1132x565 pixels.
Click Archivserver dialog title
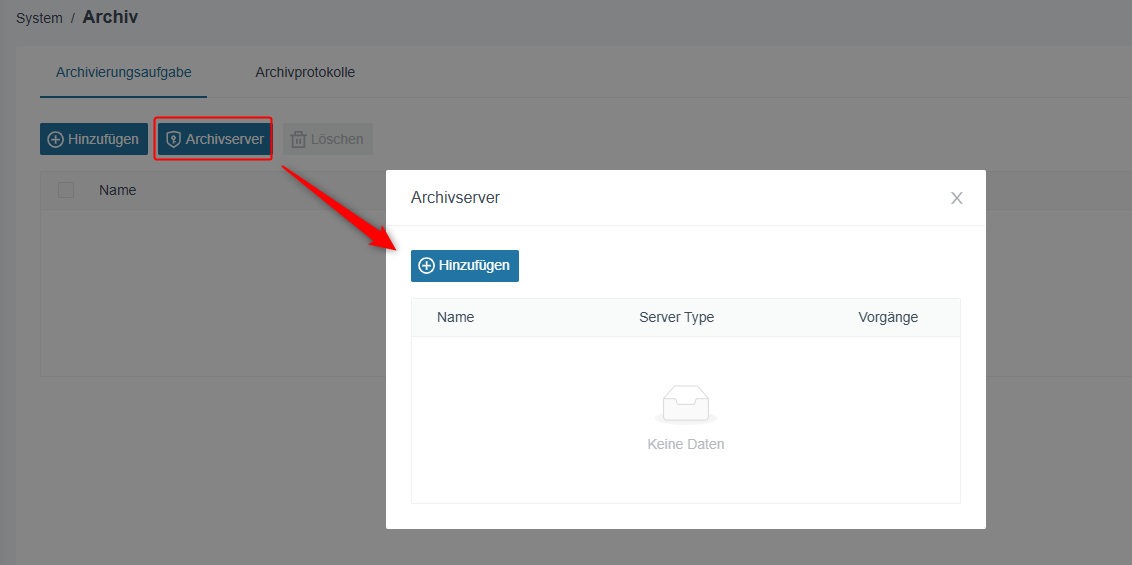[x=455, y=198]
